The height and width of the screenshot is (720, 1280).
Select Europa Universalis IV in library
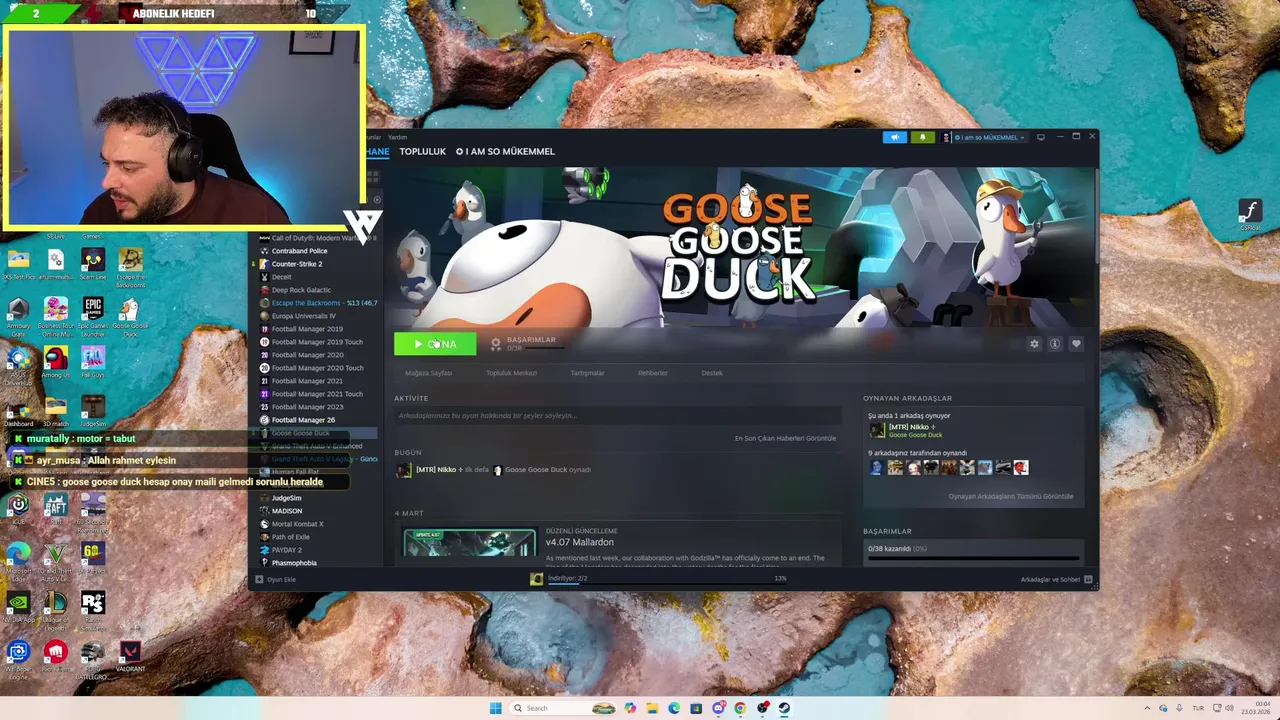pos(303,316)
